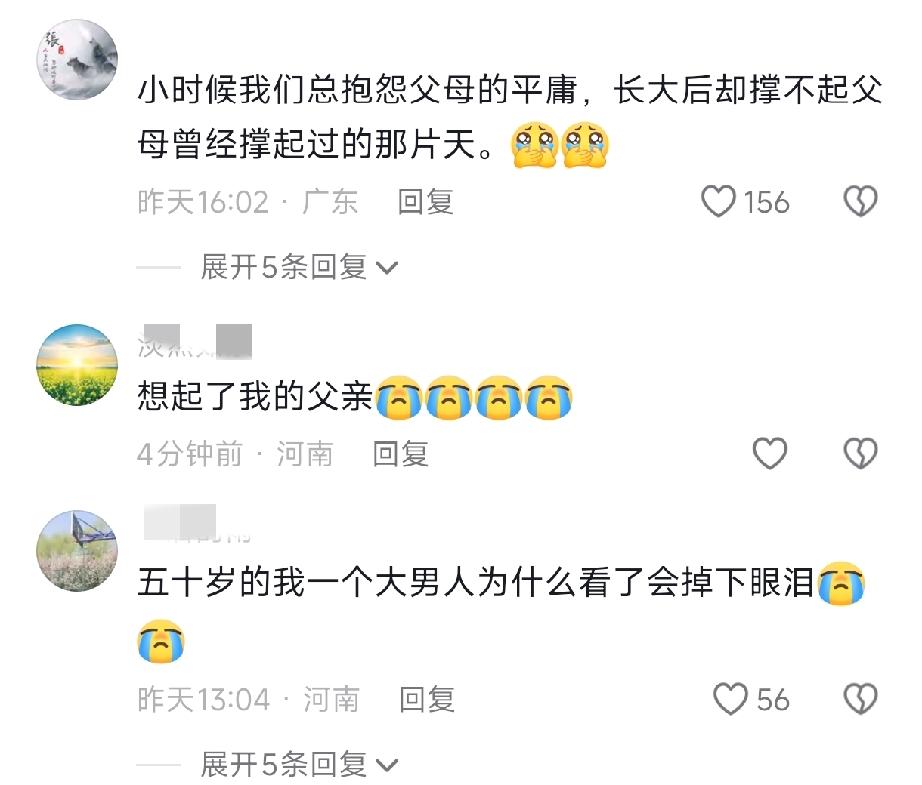
Task: Tap broken heart on 想起了我的父亲 comment
Action: [860, 453]
